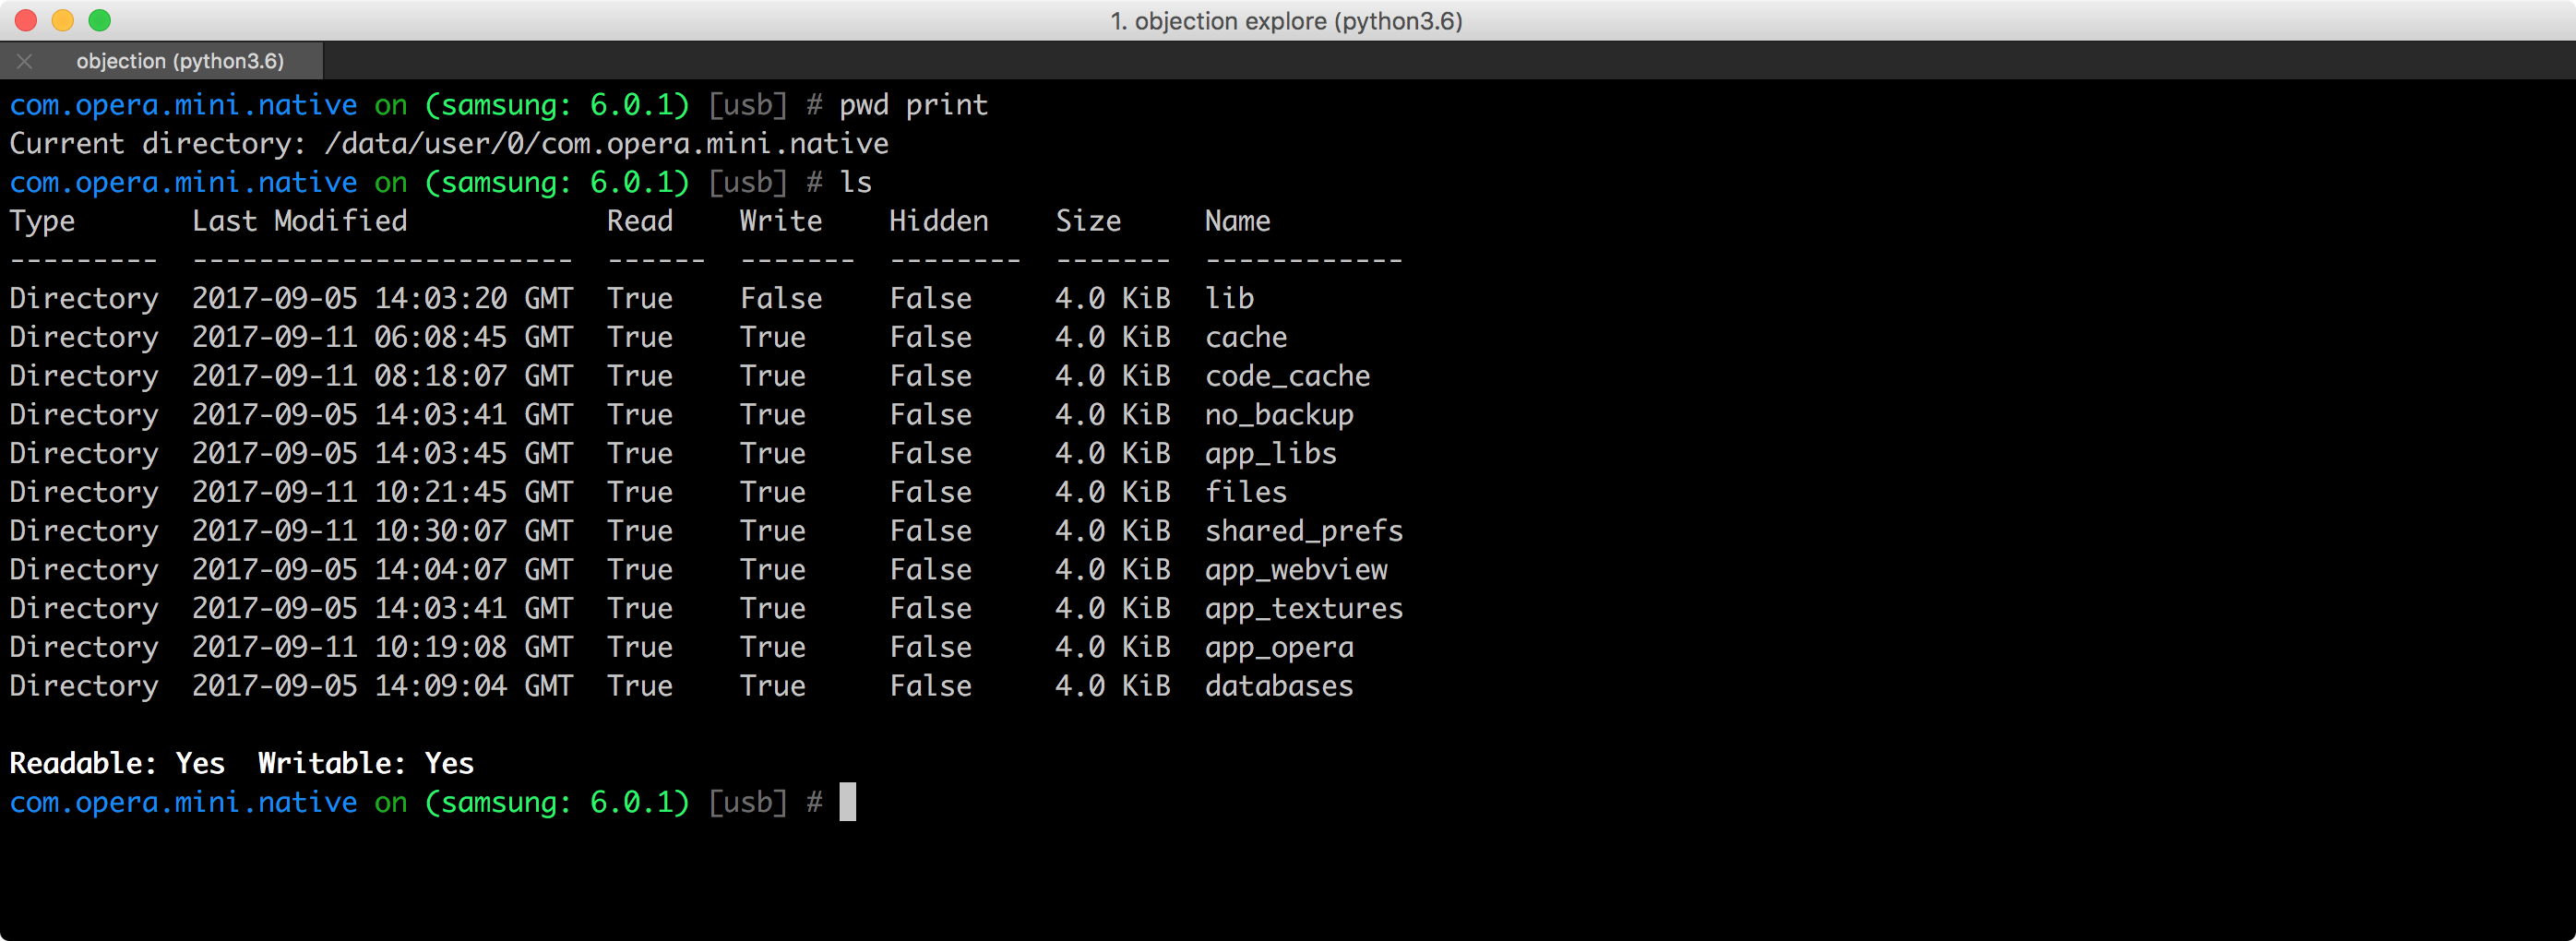Click the timestamp 2017-09-05 14:03:45 GMT
Image resolution: width=2576 pixels, height=941 pixels.
click(x=383, y=454)
